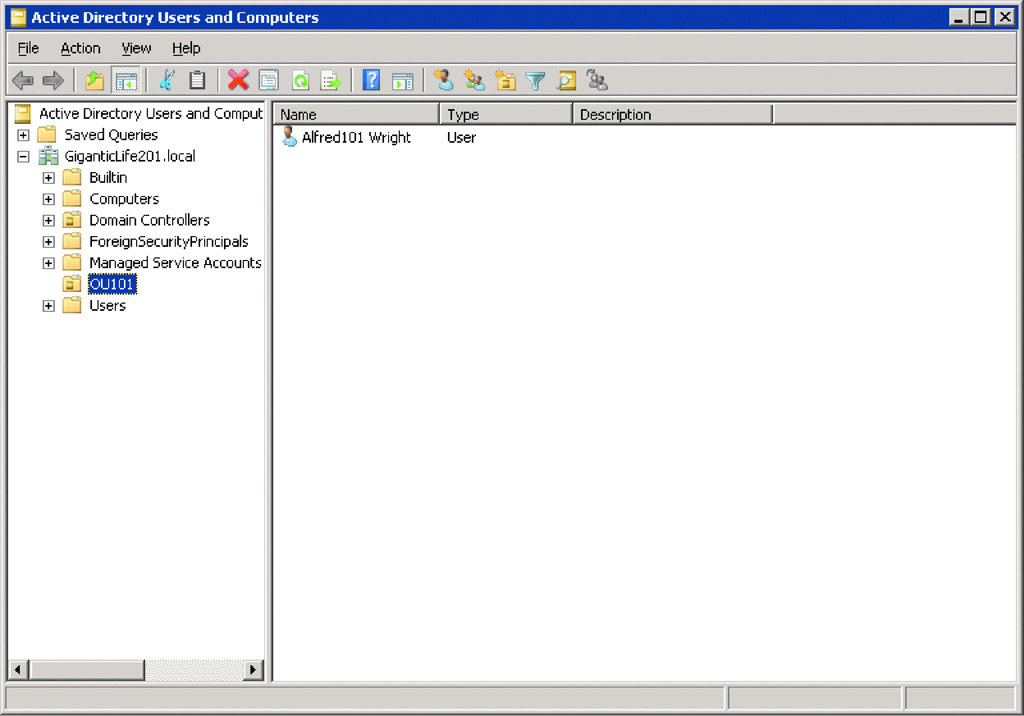
Task: Click the OU101 organizational unit folder icon
Action: (72, 284)
